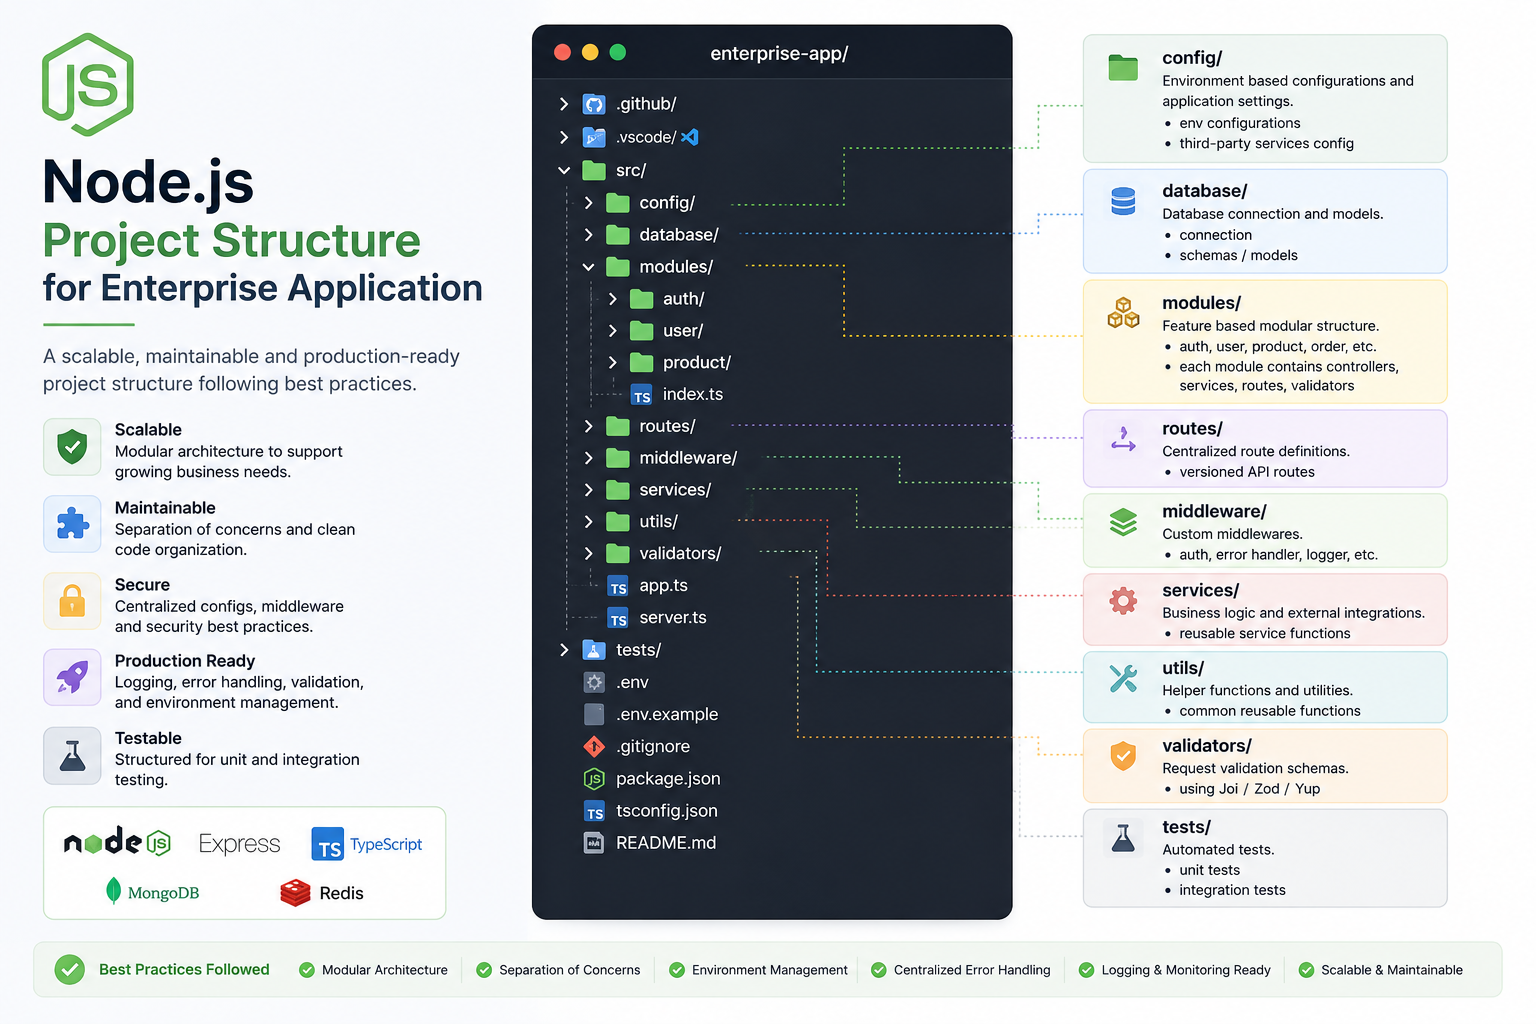The height and width of the screenshot is (1024, 1536).
Task: Expand the product/ folder chevron
Action: click(x=612, y=363)
